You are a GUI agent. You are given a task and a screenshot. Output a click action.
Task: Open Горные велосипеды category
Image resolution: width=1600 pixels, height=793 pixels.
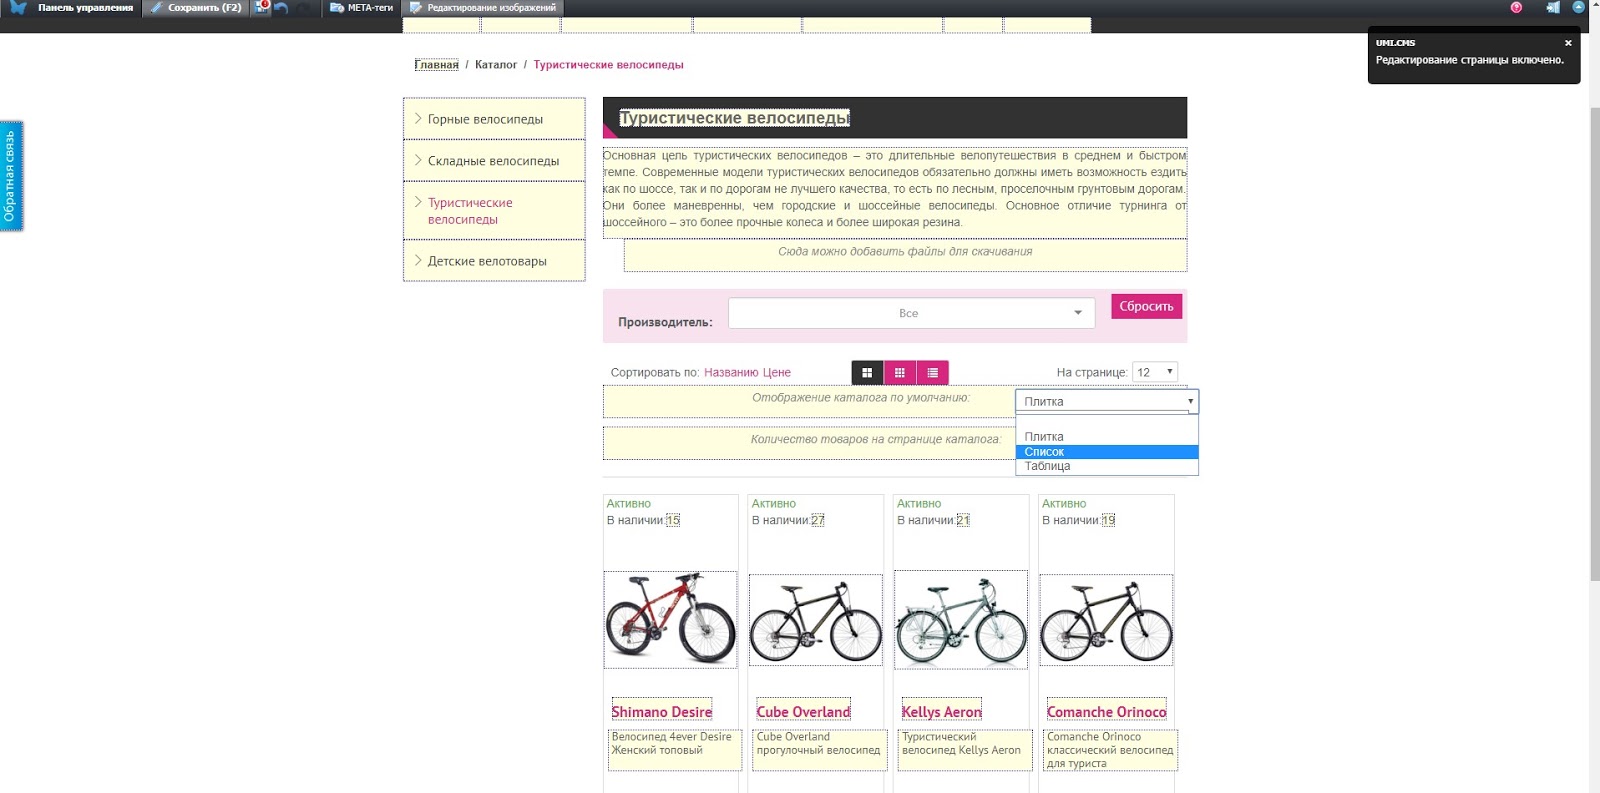pyautogui.click(x=494, y=119)
